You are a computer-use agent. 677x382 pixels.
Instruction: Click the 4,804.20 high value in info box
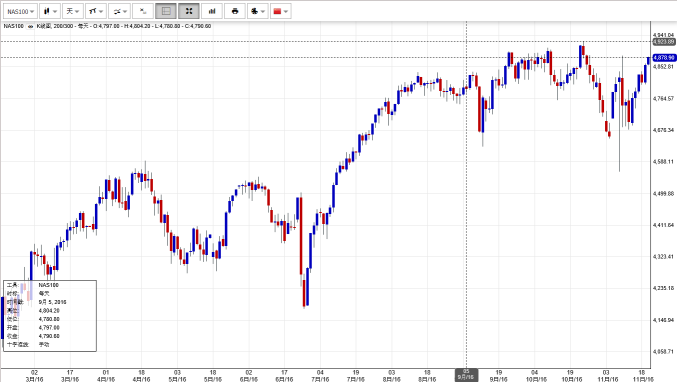click(49, 311)
